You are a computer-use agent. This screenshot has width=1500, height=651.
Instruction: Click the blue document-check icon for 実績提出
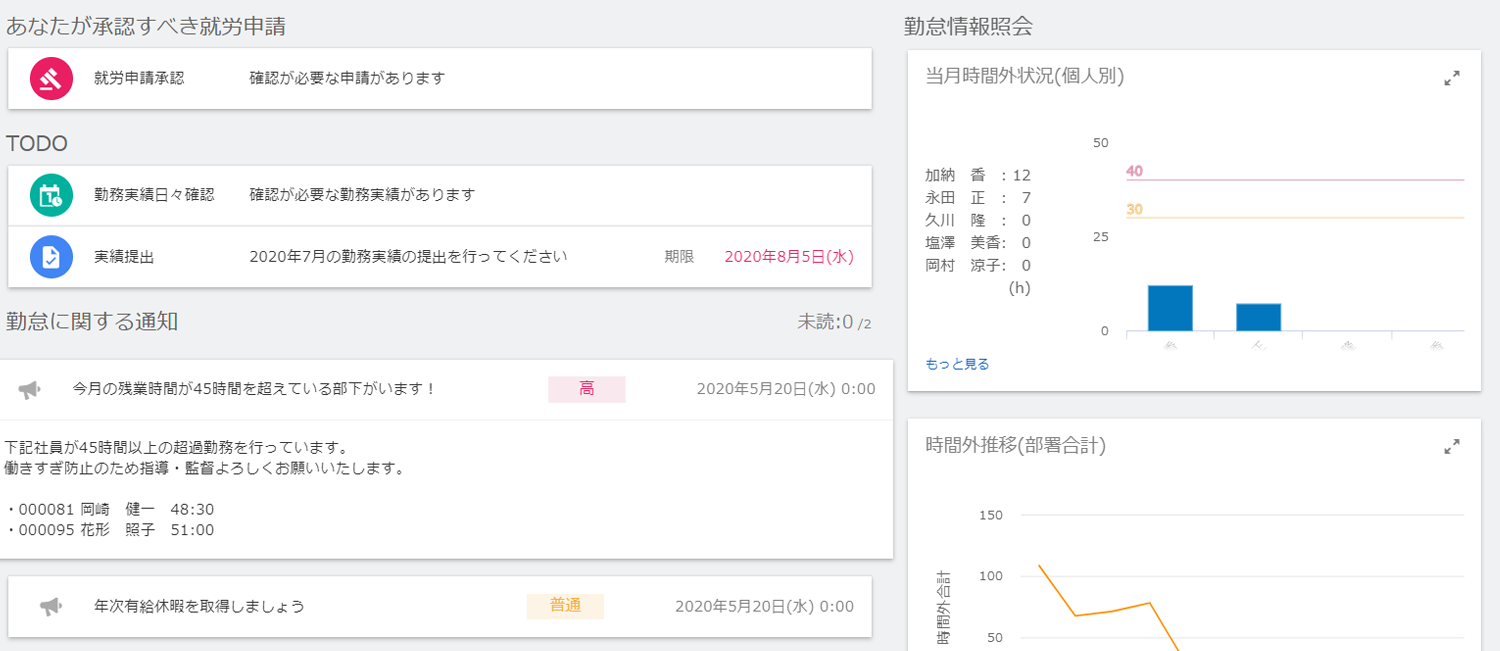point(51,257)
